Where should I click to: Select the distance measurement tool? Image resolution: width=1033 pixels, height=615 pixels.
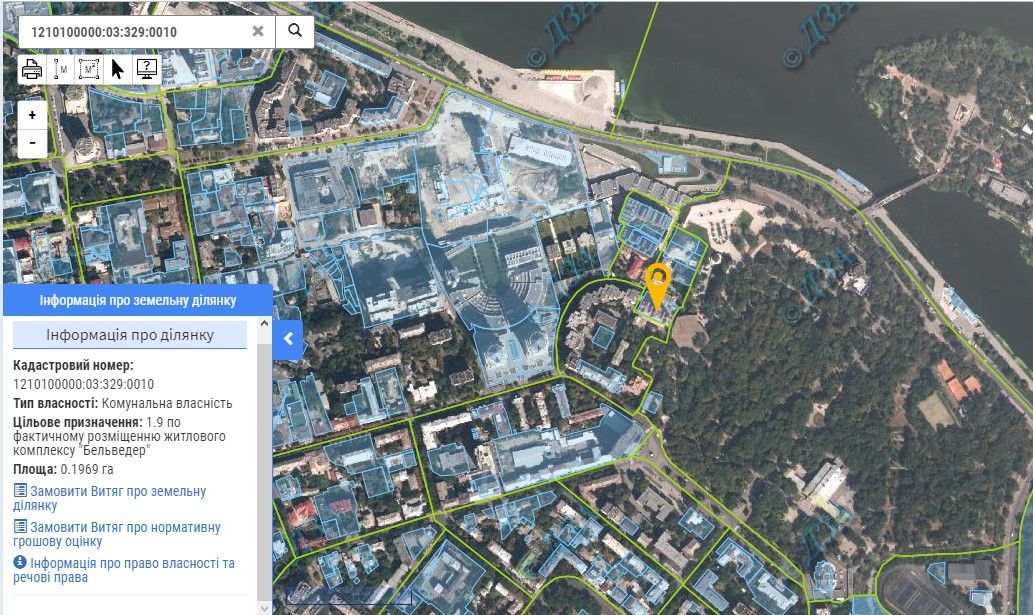point(60,70)
